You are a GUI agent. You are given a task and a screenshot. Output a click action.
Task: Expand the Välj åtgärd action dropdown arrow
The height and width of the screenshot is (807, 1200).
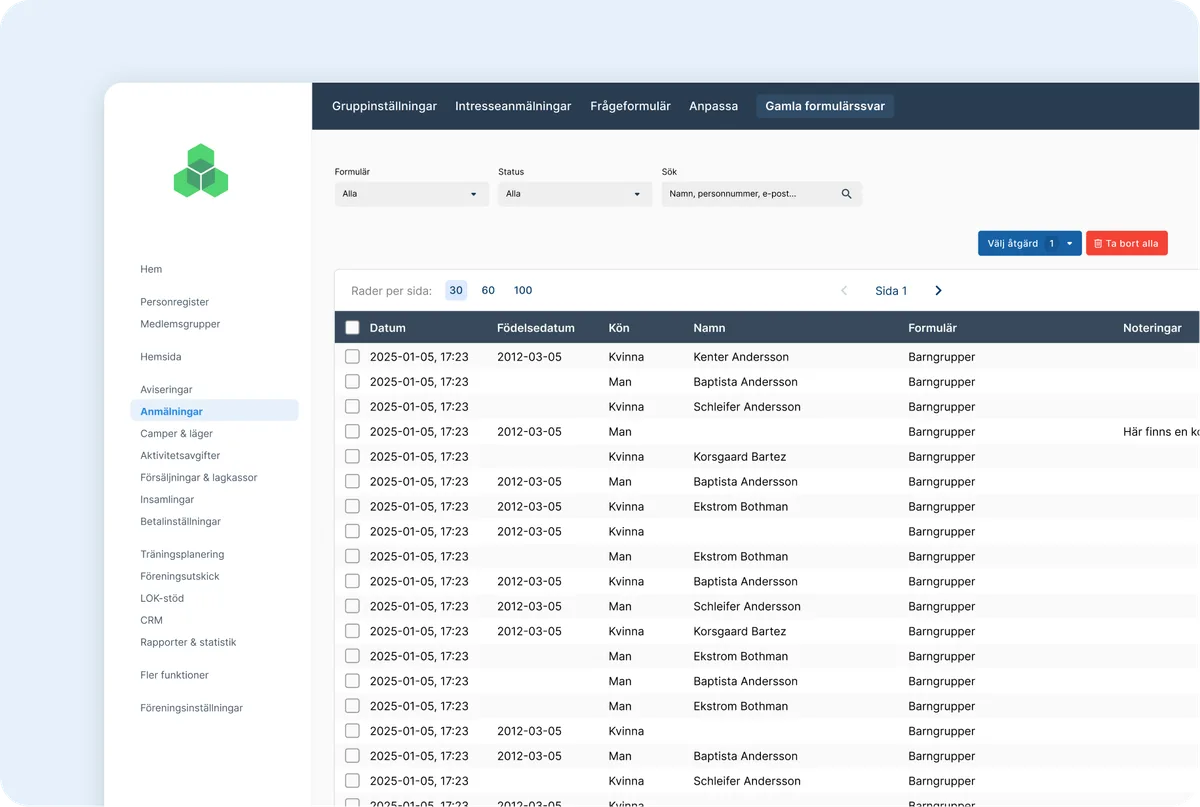(1070, 244)
